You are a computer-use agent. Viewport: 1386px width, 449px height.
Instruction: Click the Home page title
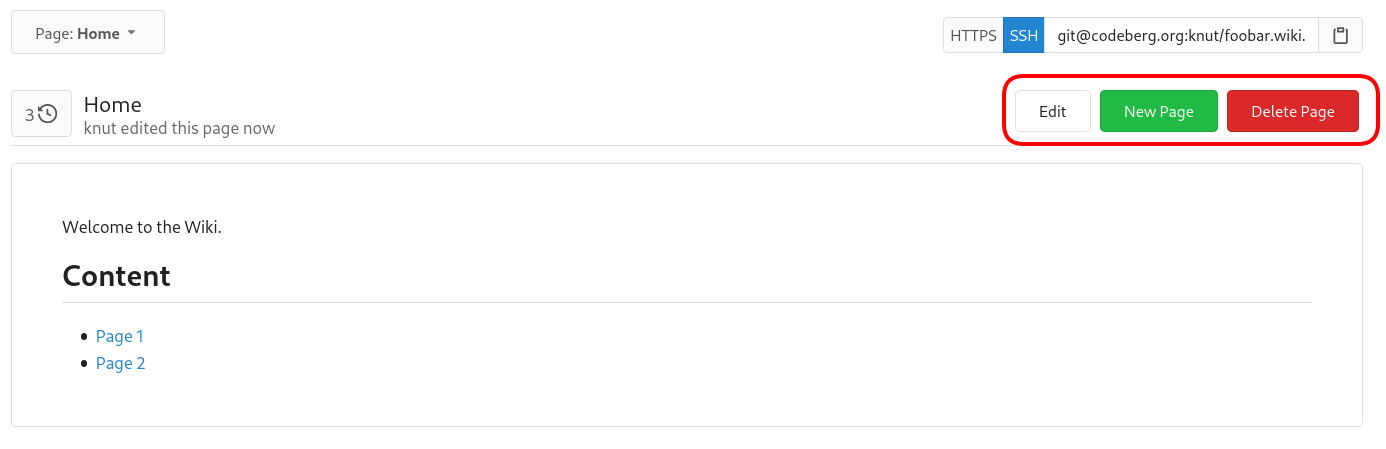coord(112,104)
